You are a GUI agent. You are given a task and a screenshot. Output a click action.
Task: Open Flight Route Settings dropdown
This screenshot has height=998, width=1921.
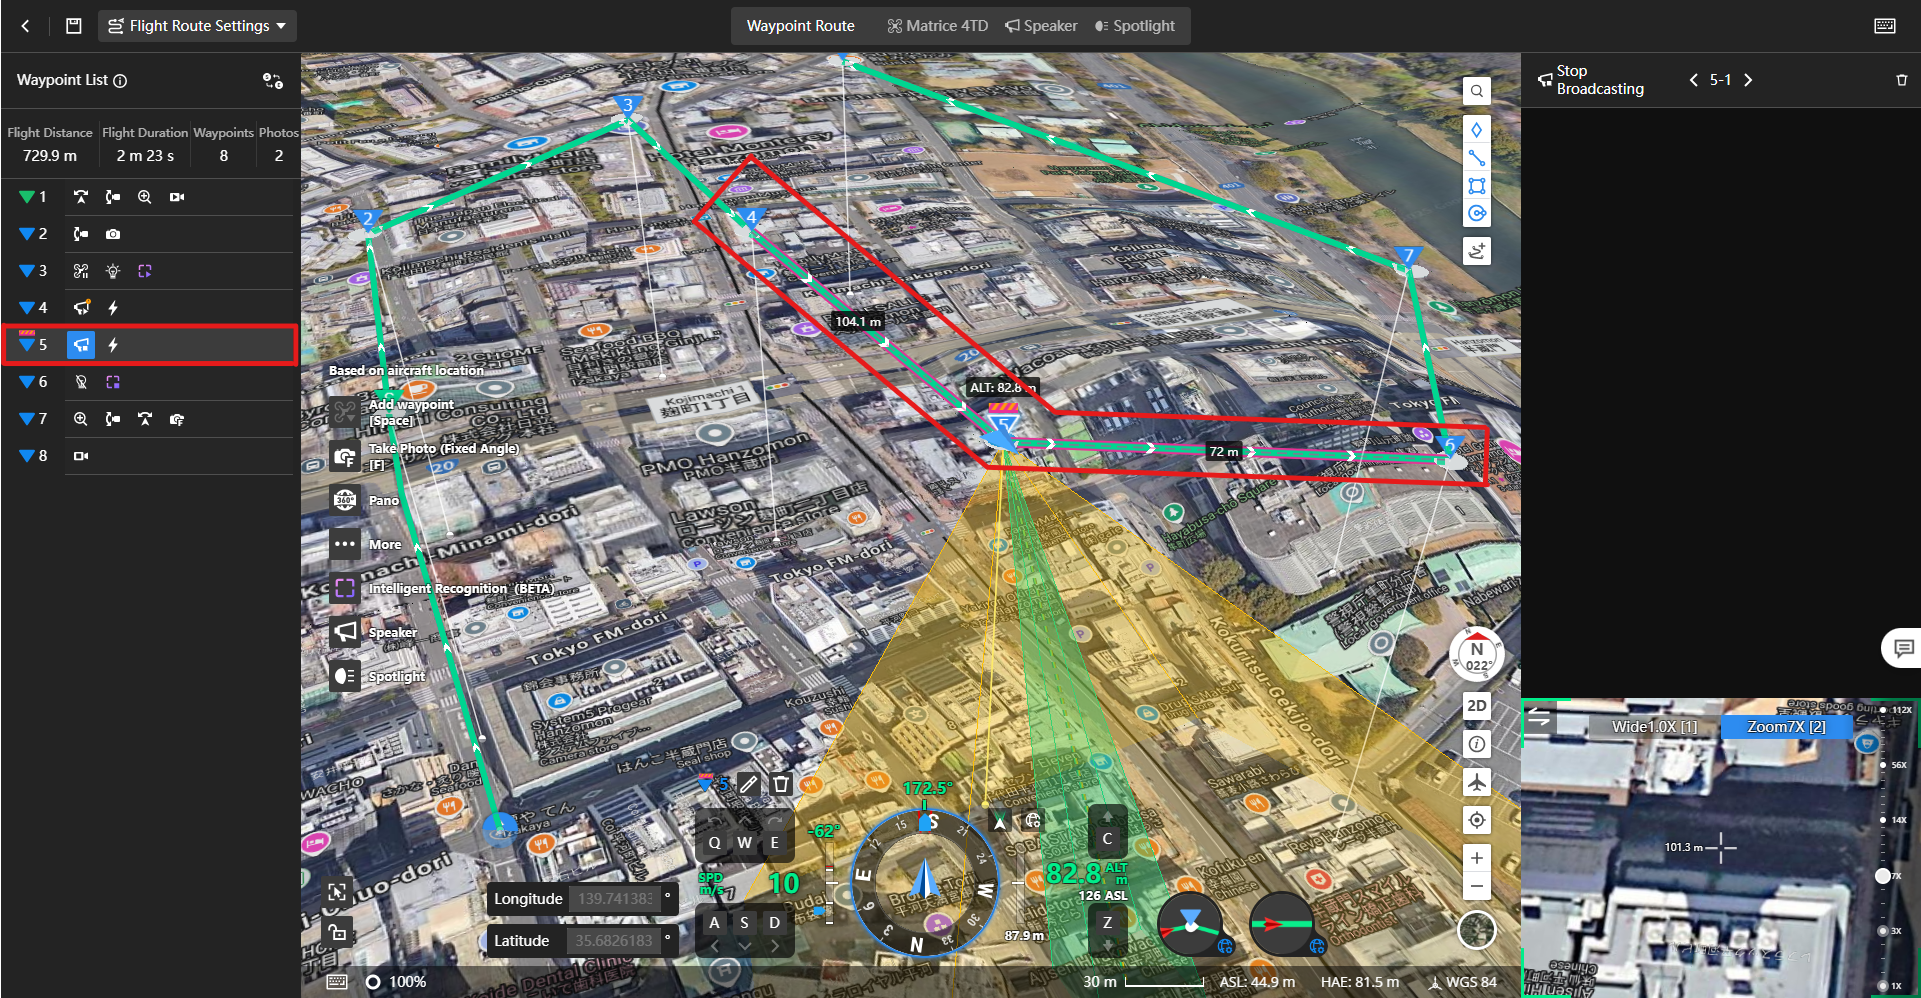pos(197,26)
